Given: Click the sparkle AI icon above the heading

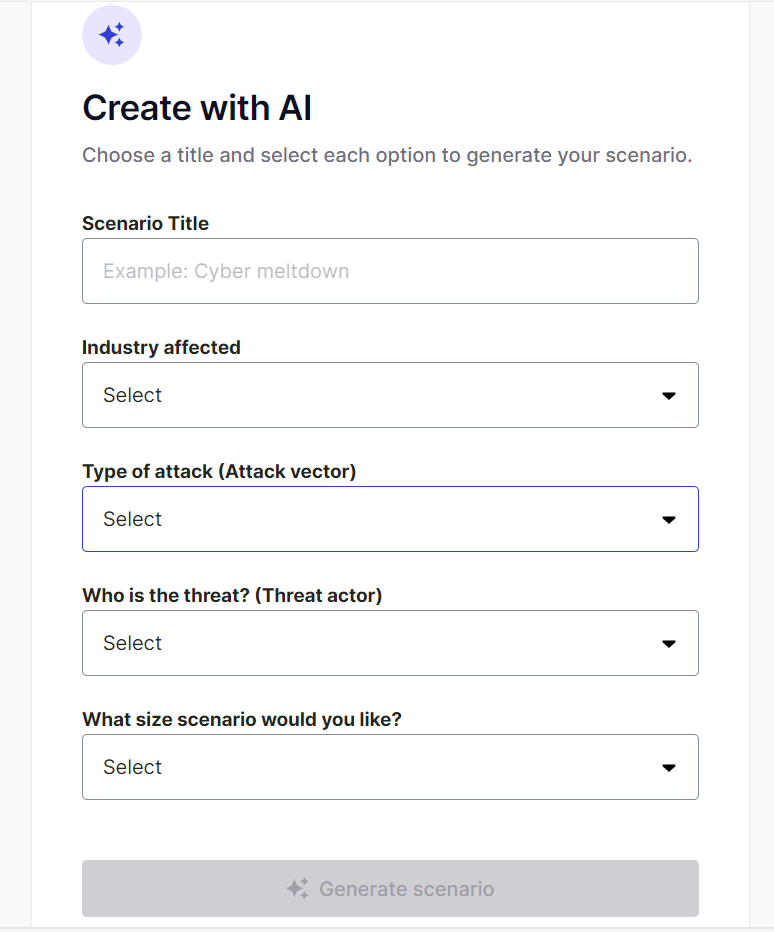Looking at the screenshot, I should tap(112, 35).
